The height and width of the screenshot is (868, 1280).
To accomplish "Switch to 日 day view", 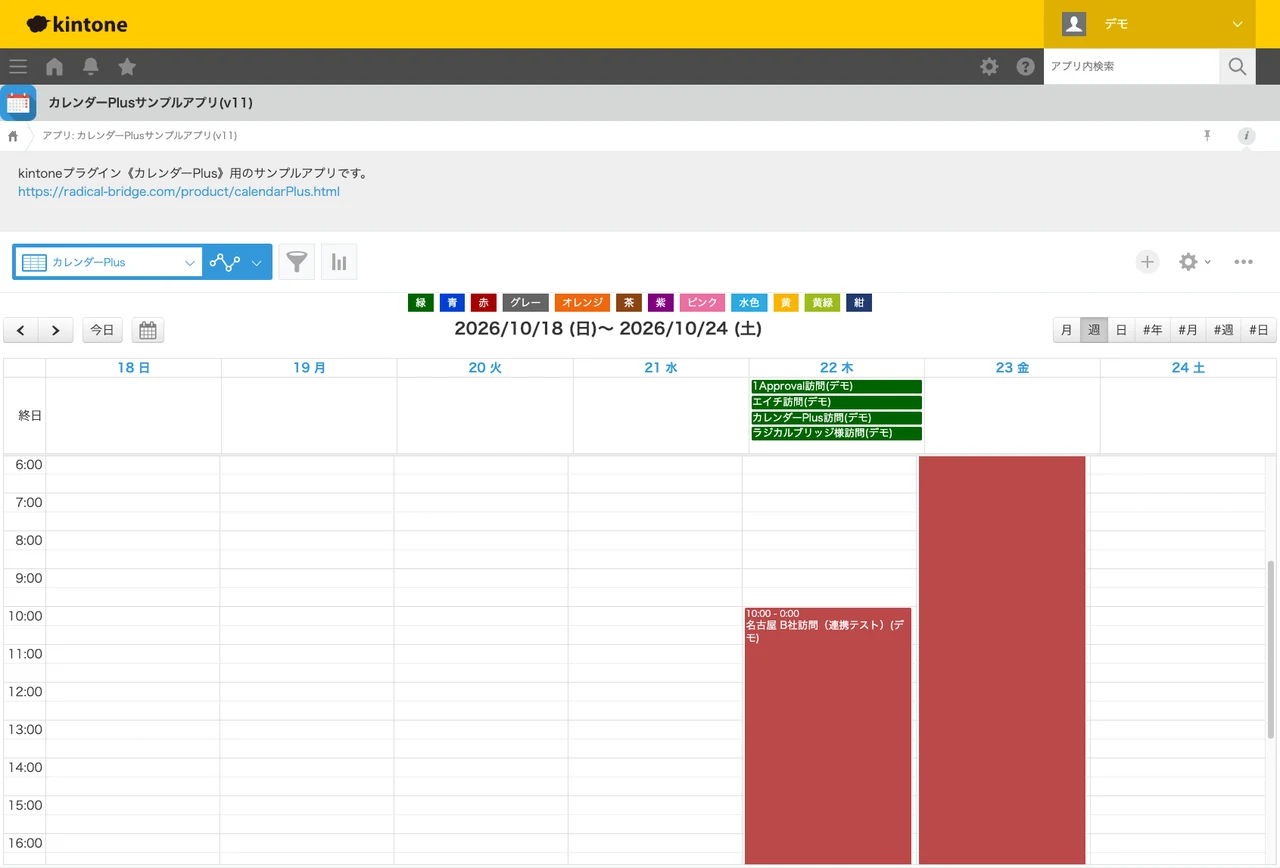I will tap(1122, 330).
